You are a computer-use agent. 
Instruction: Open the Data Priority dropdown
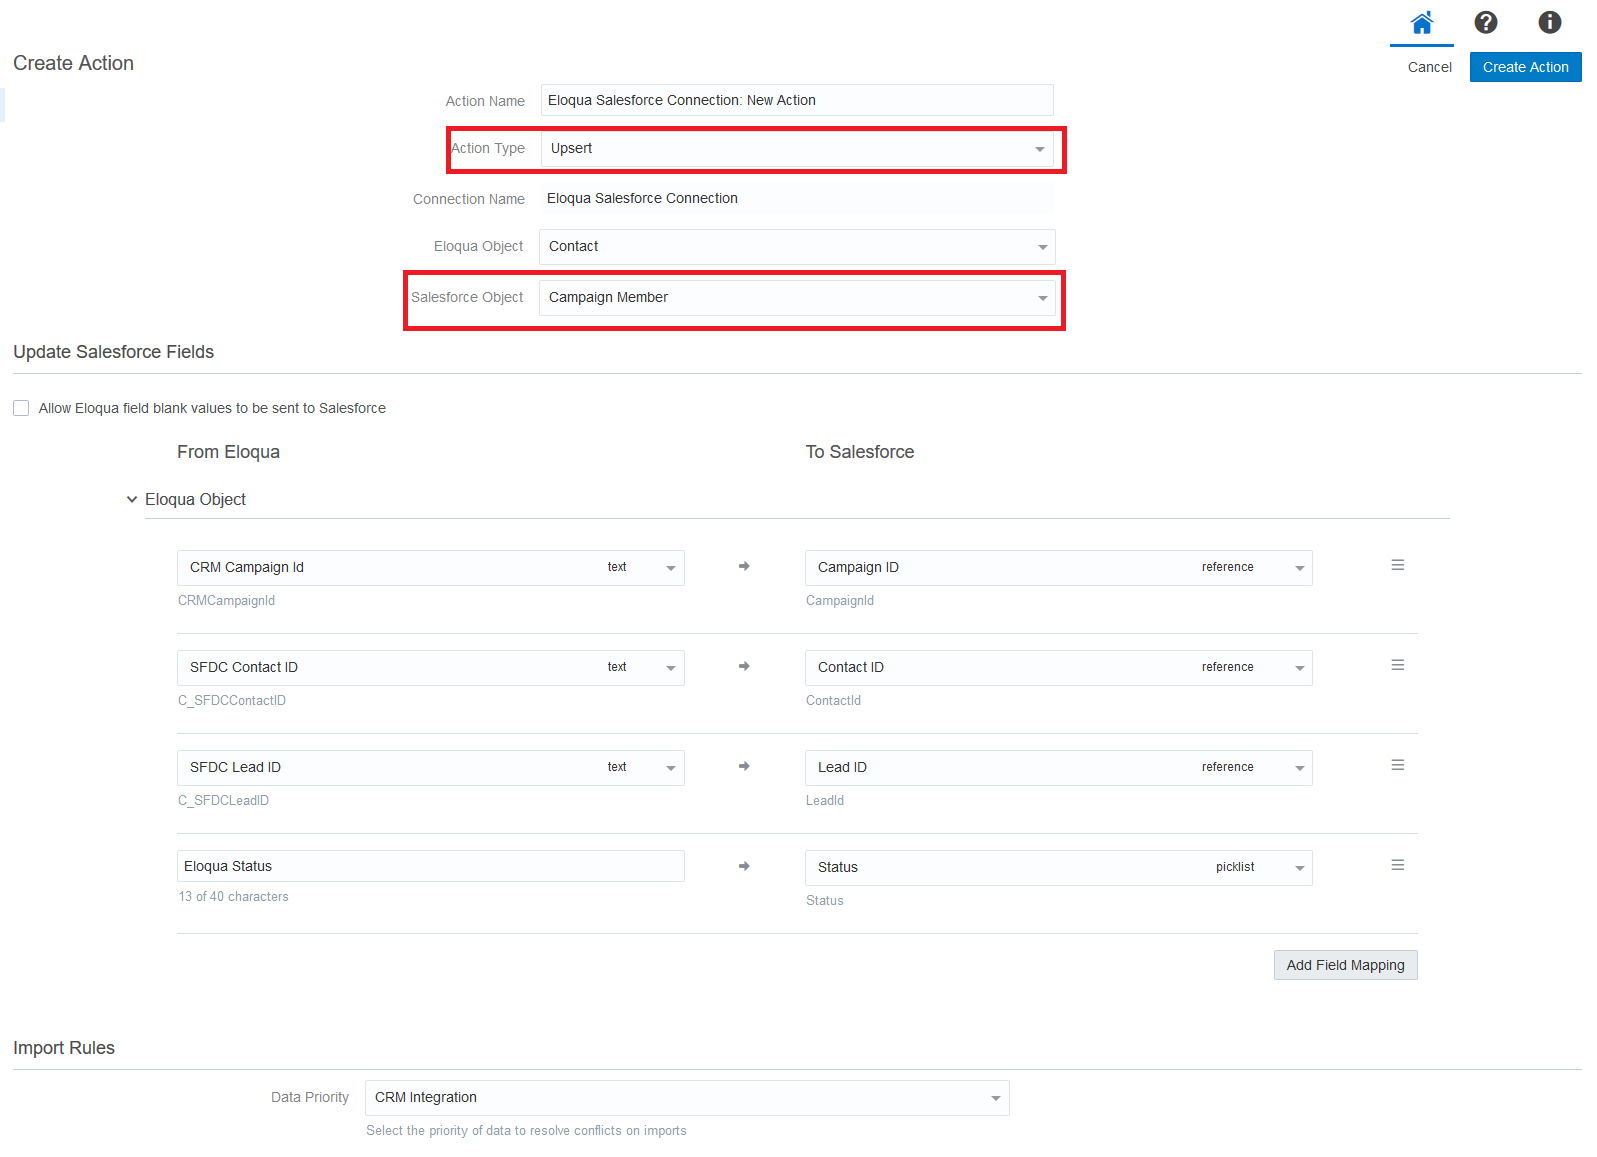coord(686,1098)
